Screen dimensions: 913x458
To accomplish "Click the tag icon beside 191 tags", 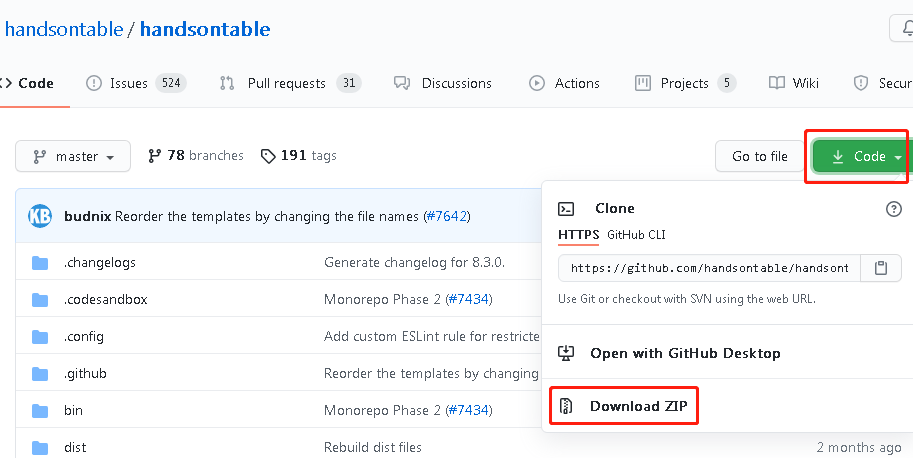I will point(268,156).
